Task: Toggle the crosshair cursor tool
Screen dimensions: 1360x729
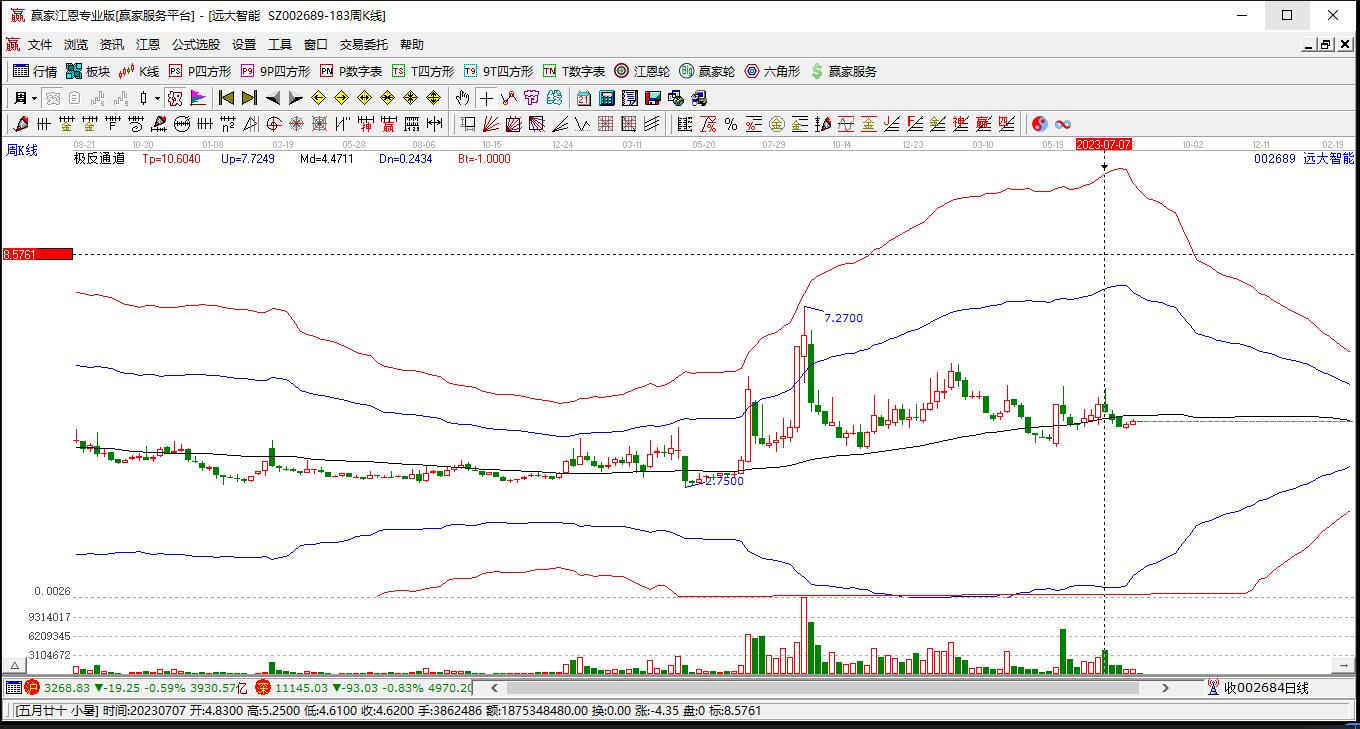Action: (486, 98)
